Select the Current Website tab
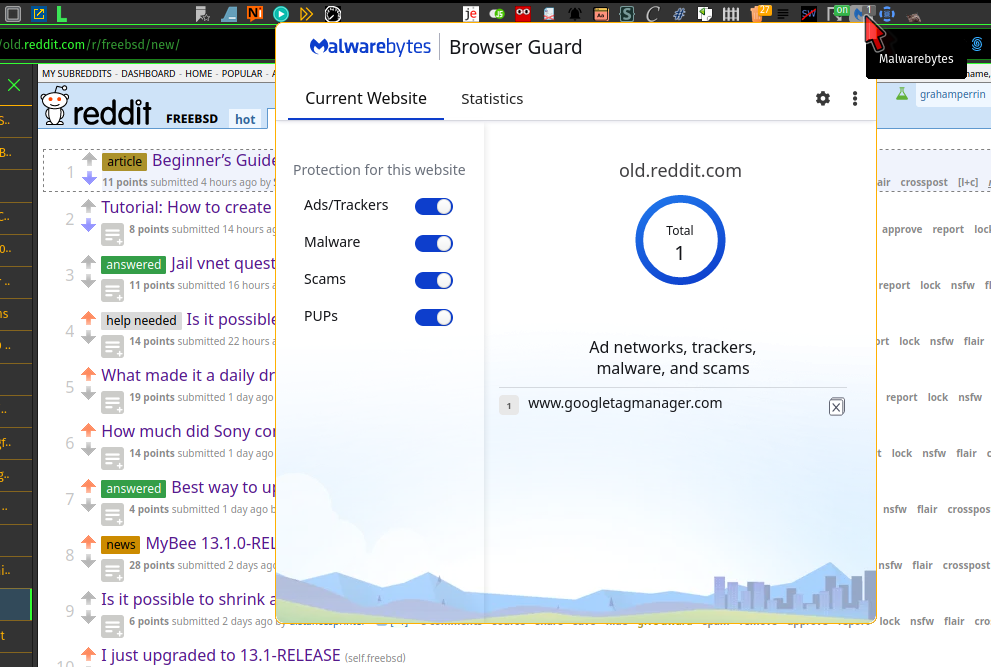 [x=366, y=99]
